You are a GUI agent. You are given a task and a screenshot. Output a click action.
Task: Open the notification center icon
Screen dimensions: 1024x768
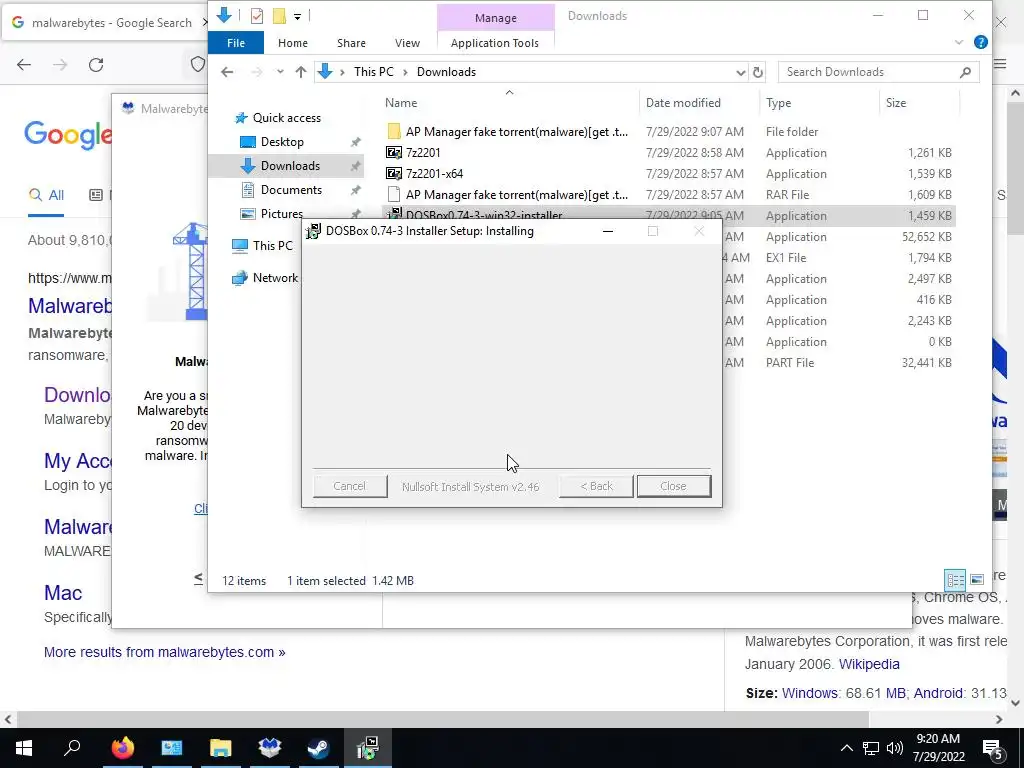(992, 748)
